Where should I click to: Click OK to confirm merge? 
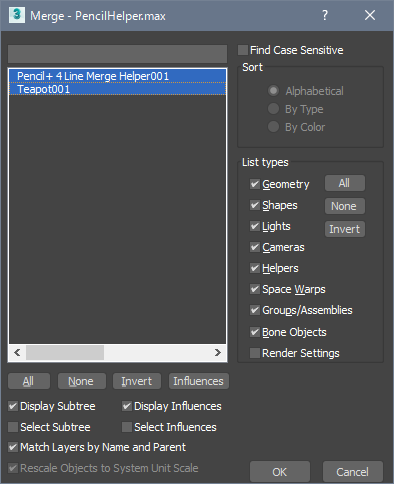point(280,472)
